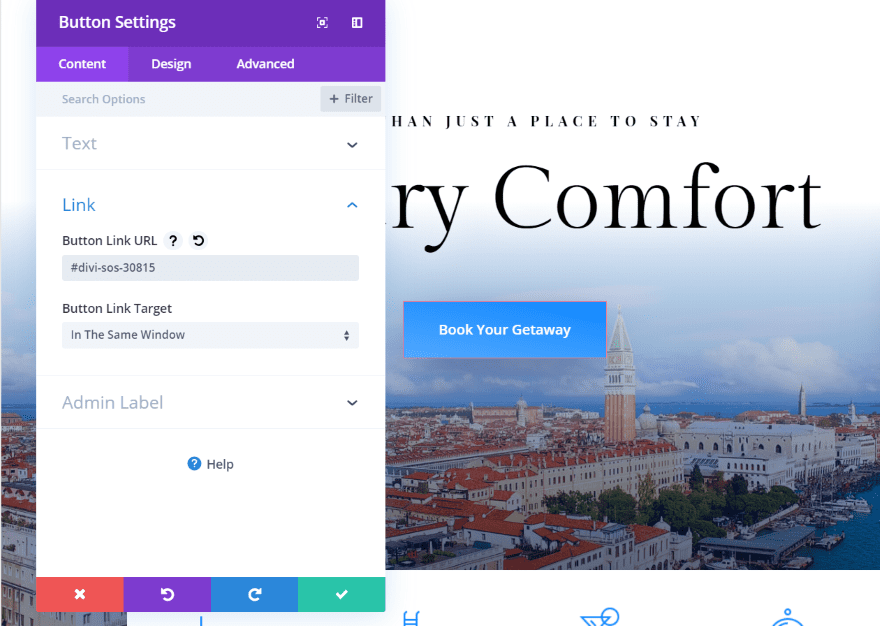Click the blue Help question icon

click(x=194, y=464)
